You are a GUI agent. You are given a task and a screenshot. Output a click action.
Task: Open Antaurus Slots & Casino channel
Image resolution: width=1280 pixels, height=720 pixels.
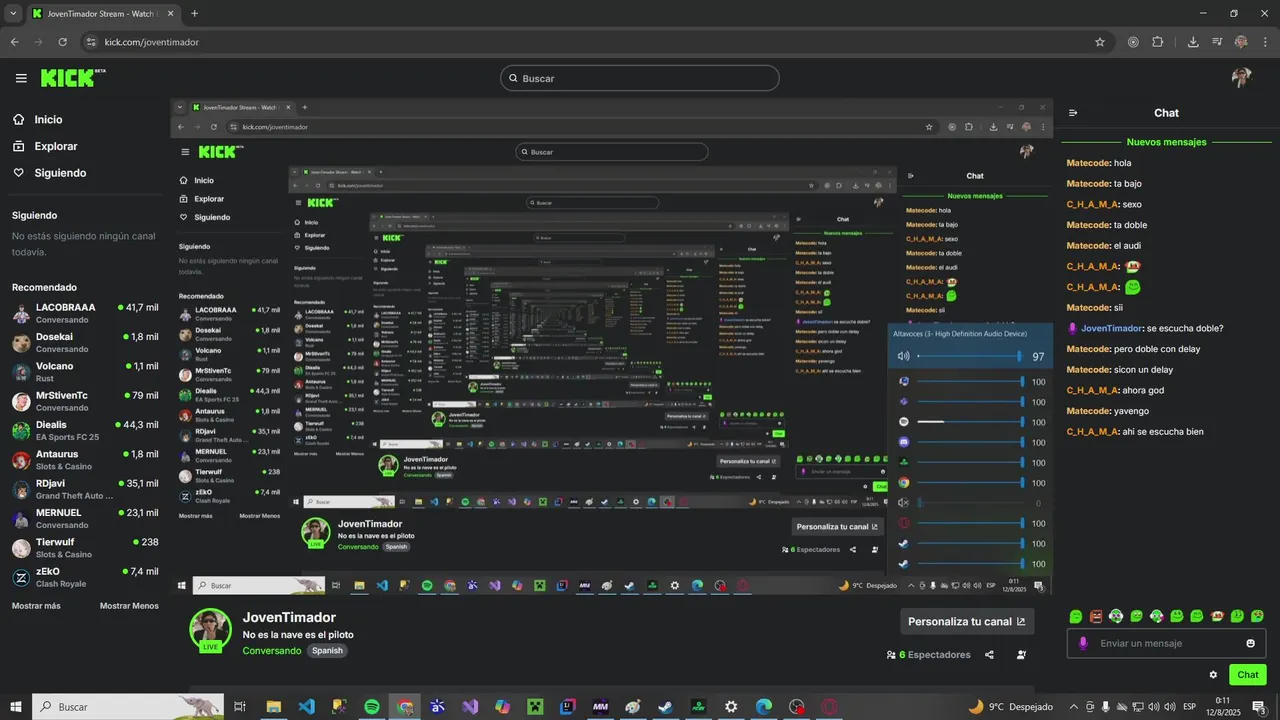pyautogui.click(x=85, y=460)
